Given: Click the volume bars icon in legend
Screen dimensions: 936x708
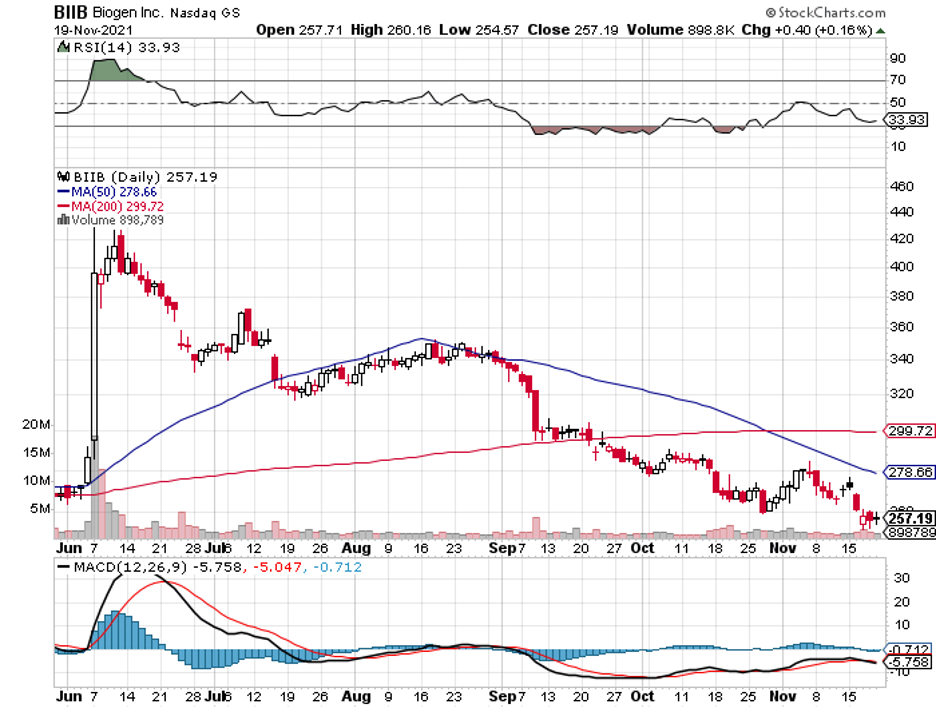Looking at the screenshot, I should [x=64, y=220].
